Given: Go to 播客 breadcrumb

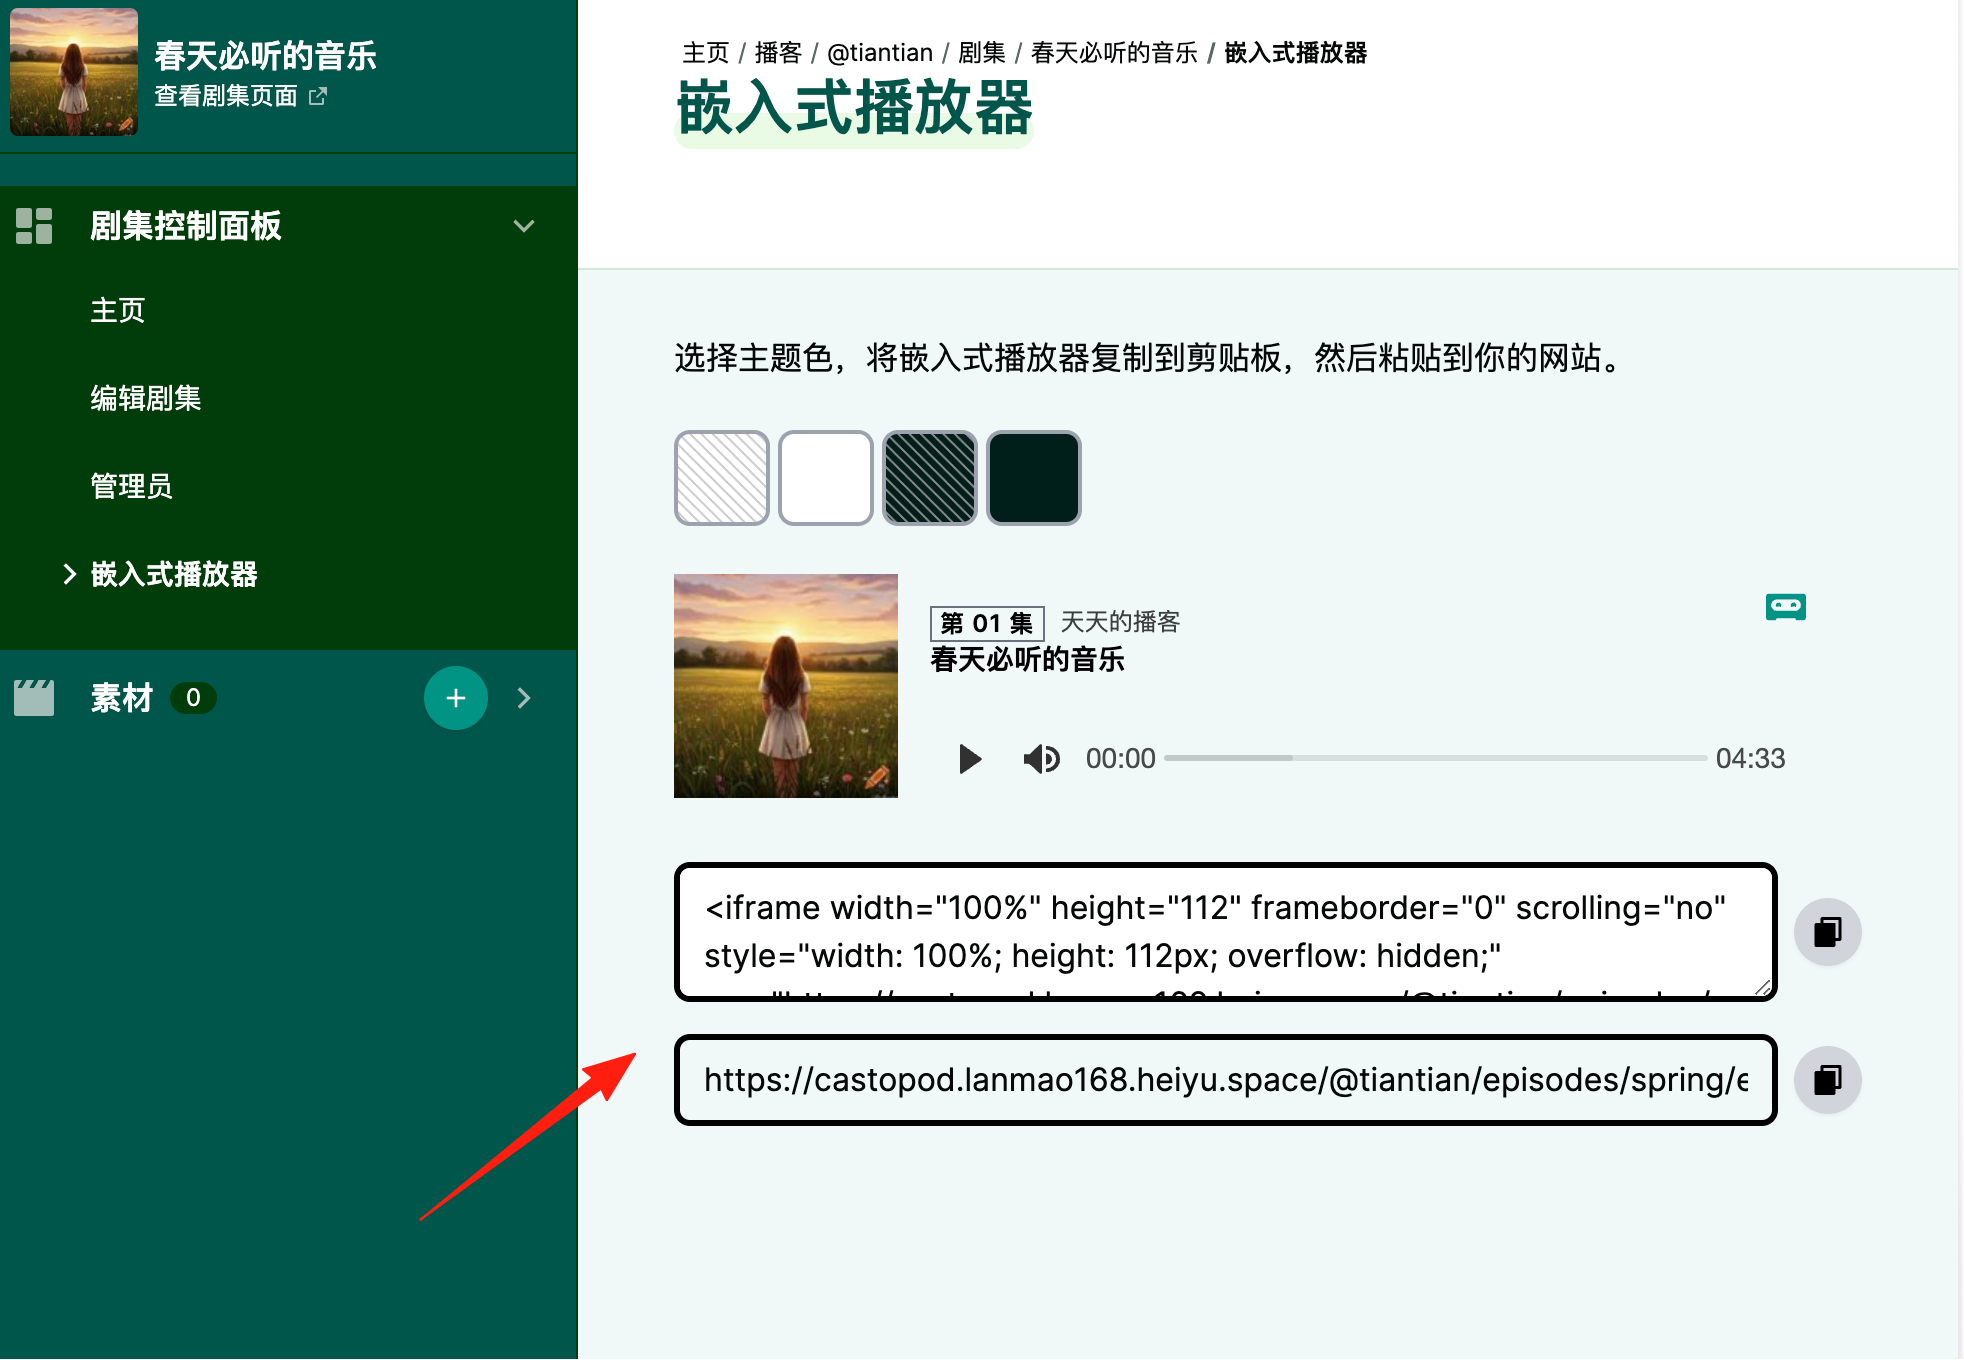Looking at the screenshot, I should click(x=778, y=52).
